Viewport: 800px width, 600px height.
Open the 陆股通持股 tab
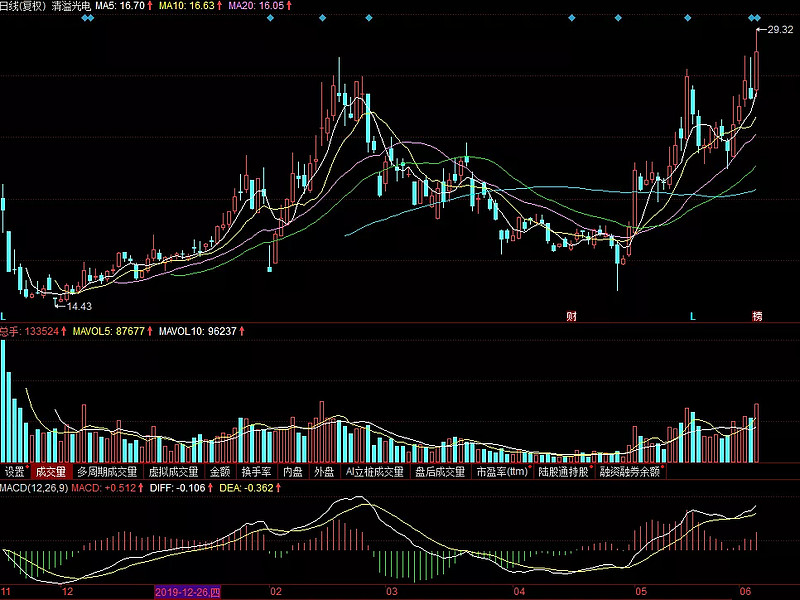(564, 471)
